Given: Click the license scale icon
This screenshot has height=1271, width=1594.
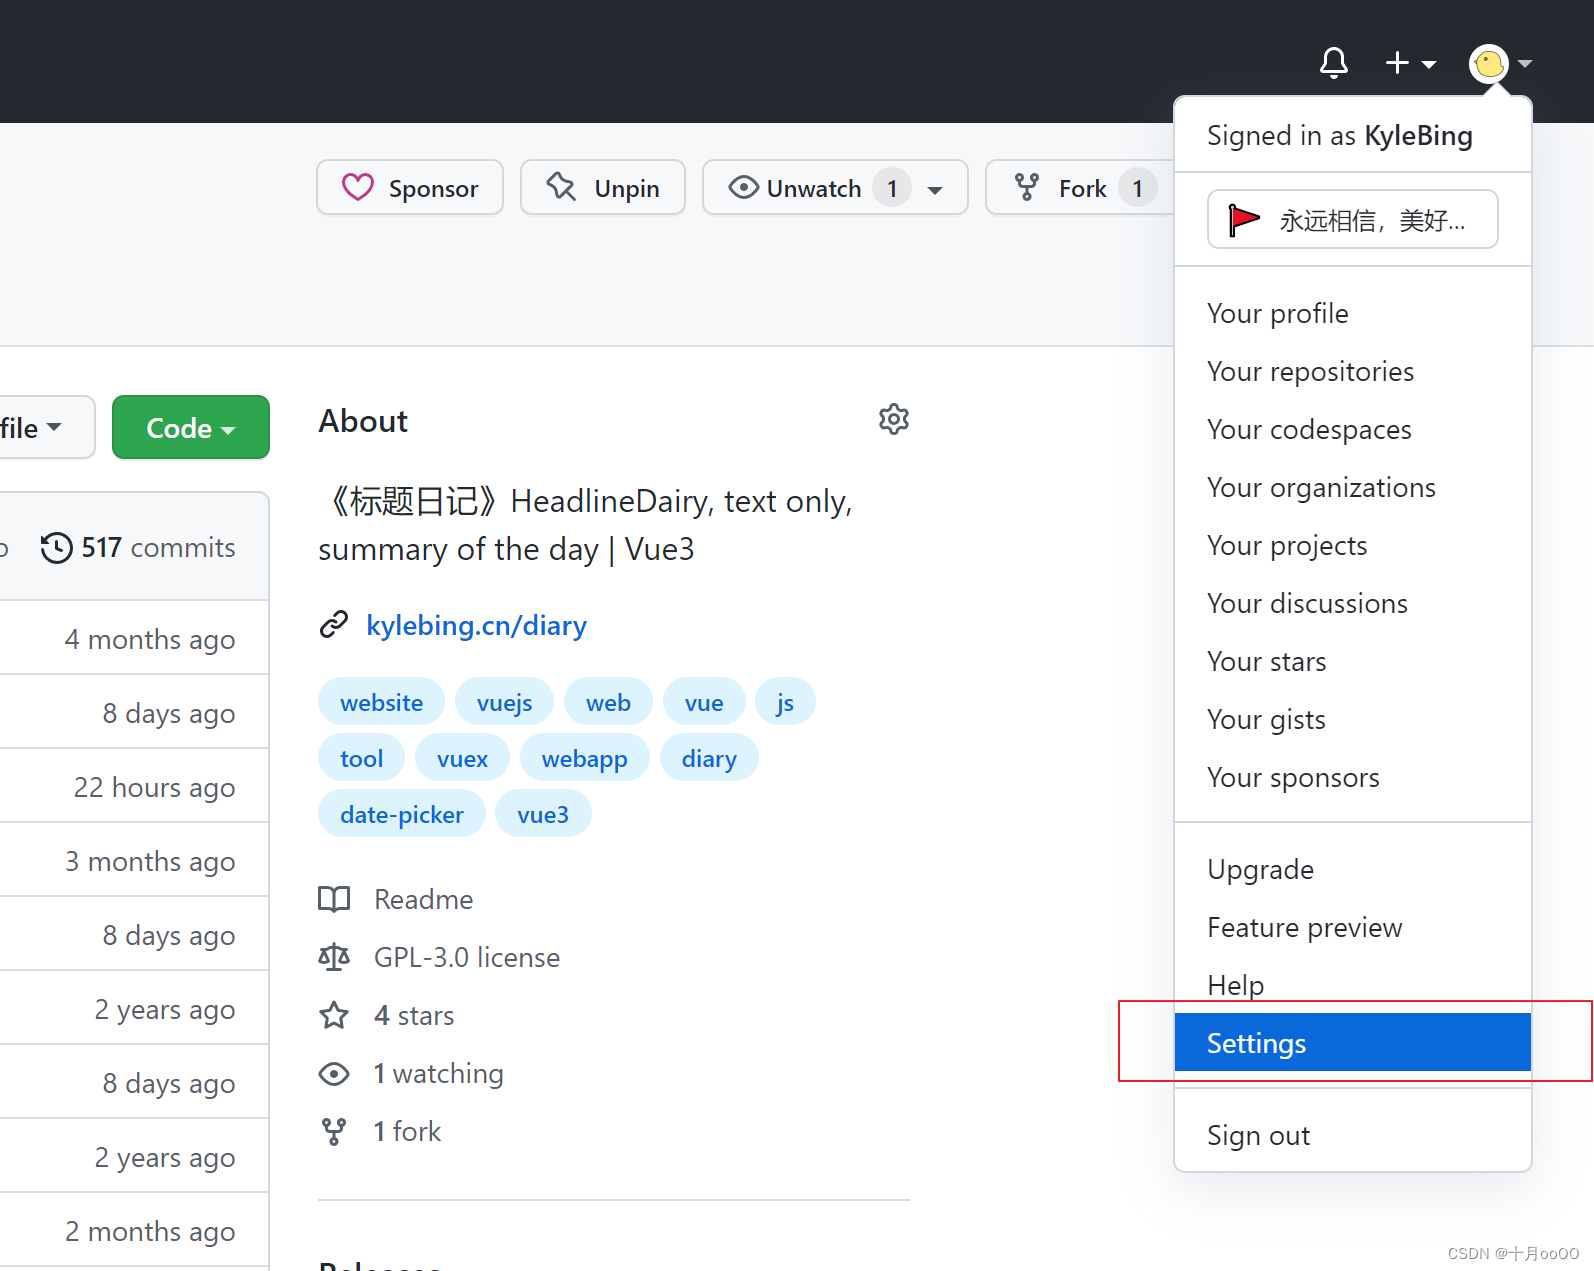Looking at the screenshot, I should point(334,957).
